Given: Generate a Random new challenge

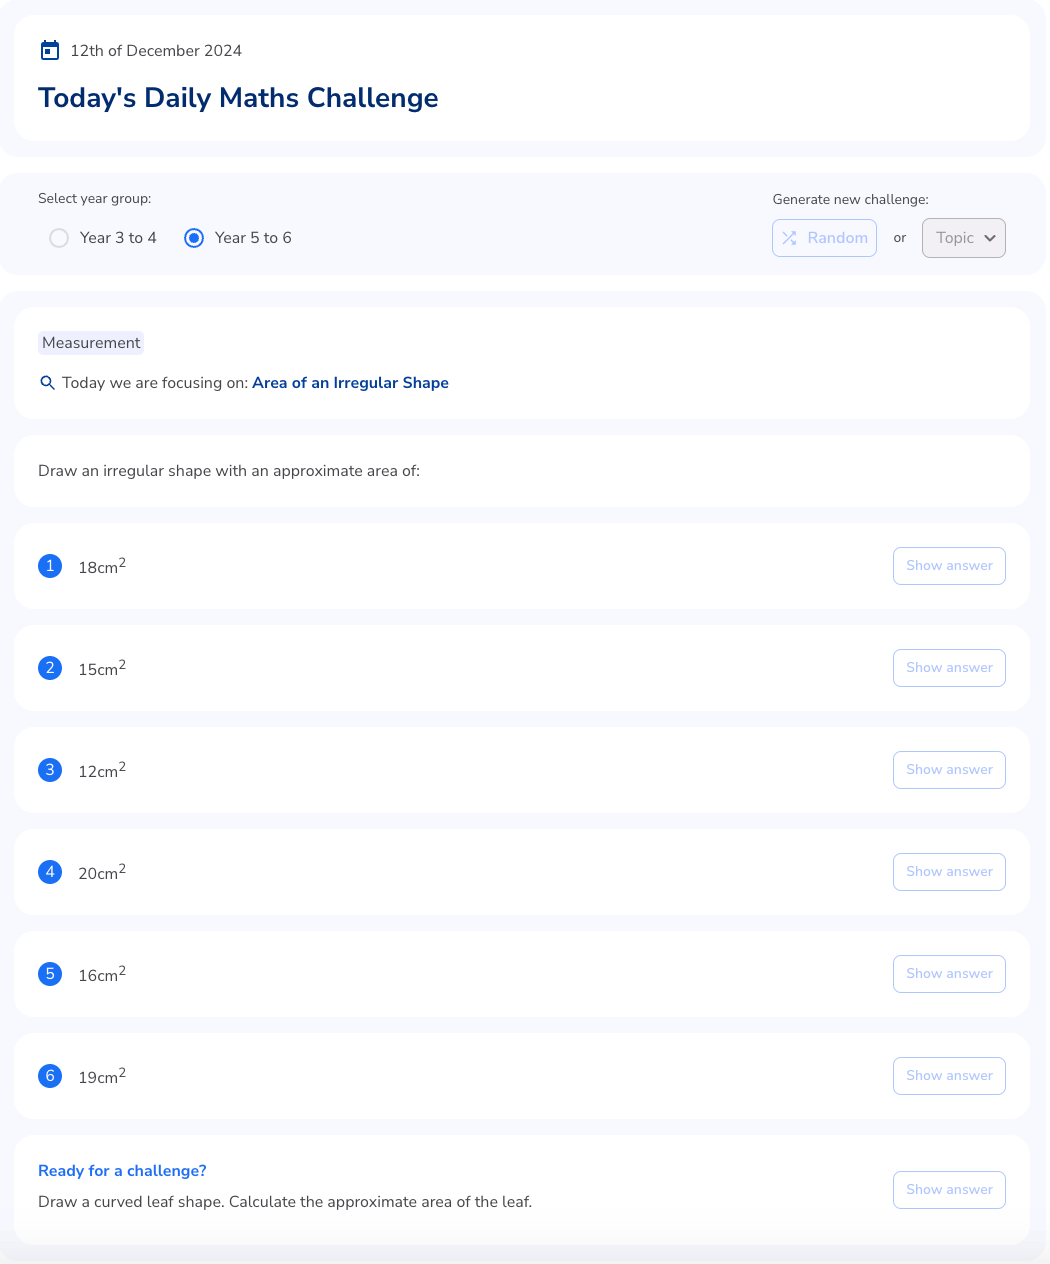Looking at the screenshot, I should (824, 238).
